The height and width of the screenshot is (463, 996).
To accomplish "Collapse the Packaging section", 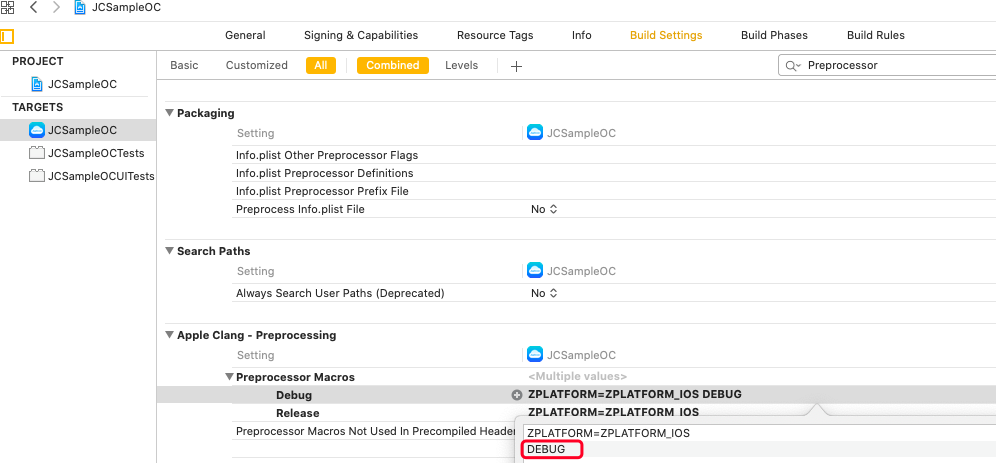I will [170, 113].
